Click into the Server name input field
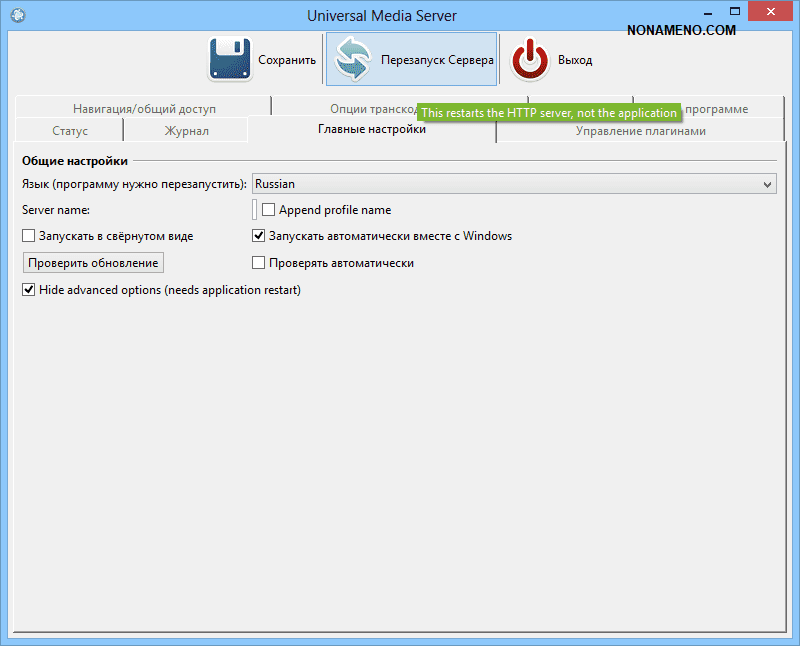 tap(254, 210)
